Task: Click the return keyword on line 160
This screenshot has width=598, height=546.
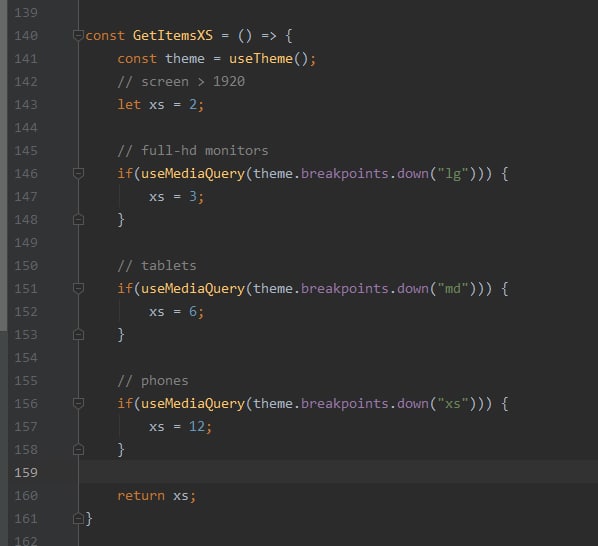Action: (x=141, y=496)
